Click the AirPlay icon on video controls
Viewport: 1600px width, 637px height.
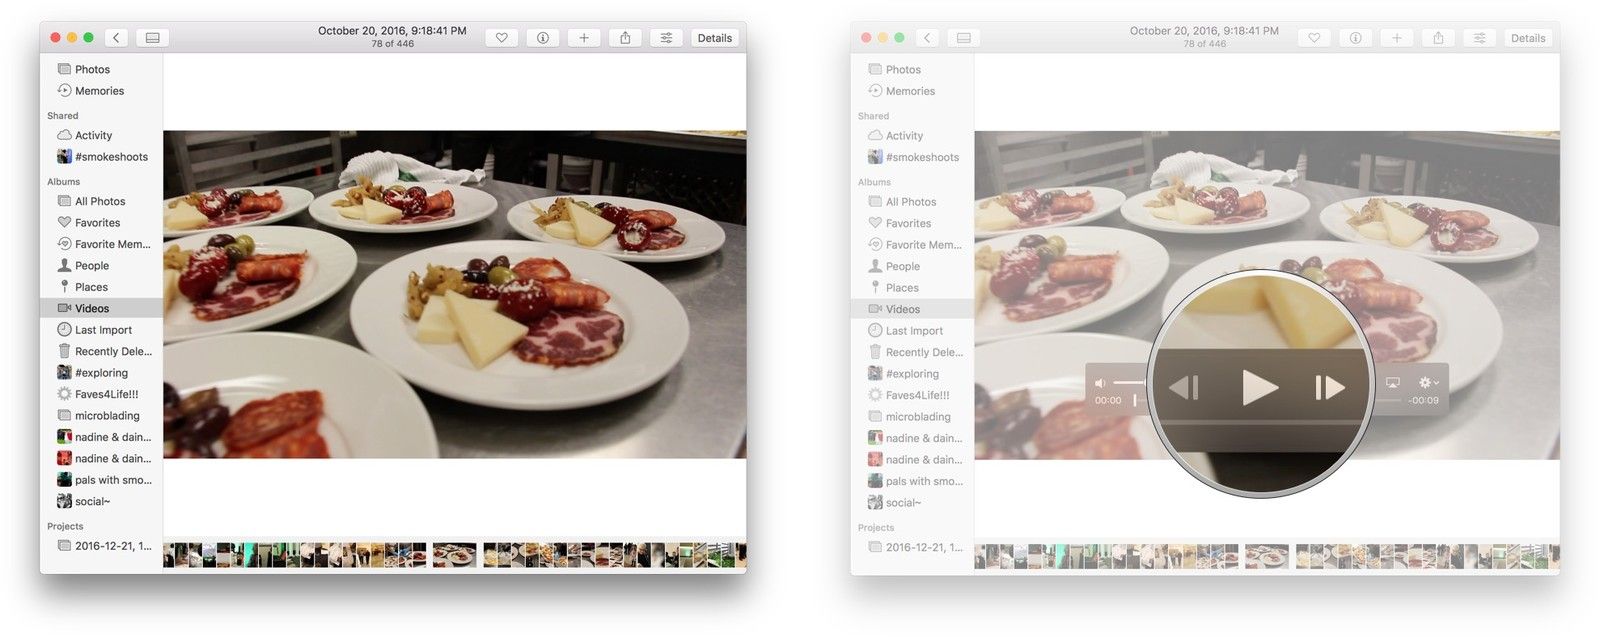(1392, 383)
